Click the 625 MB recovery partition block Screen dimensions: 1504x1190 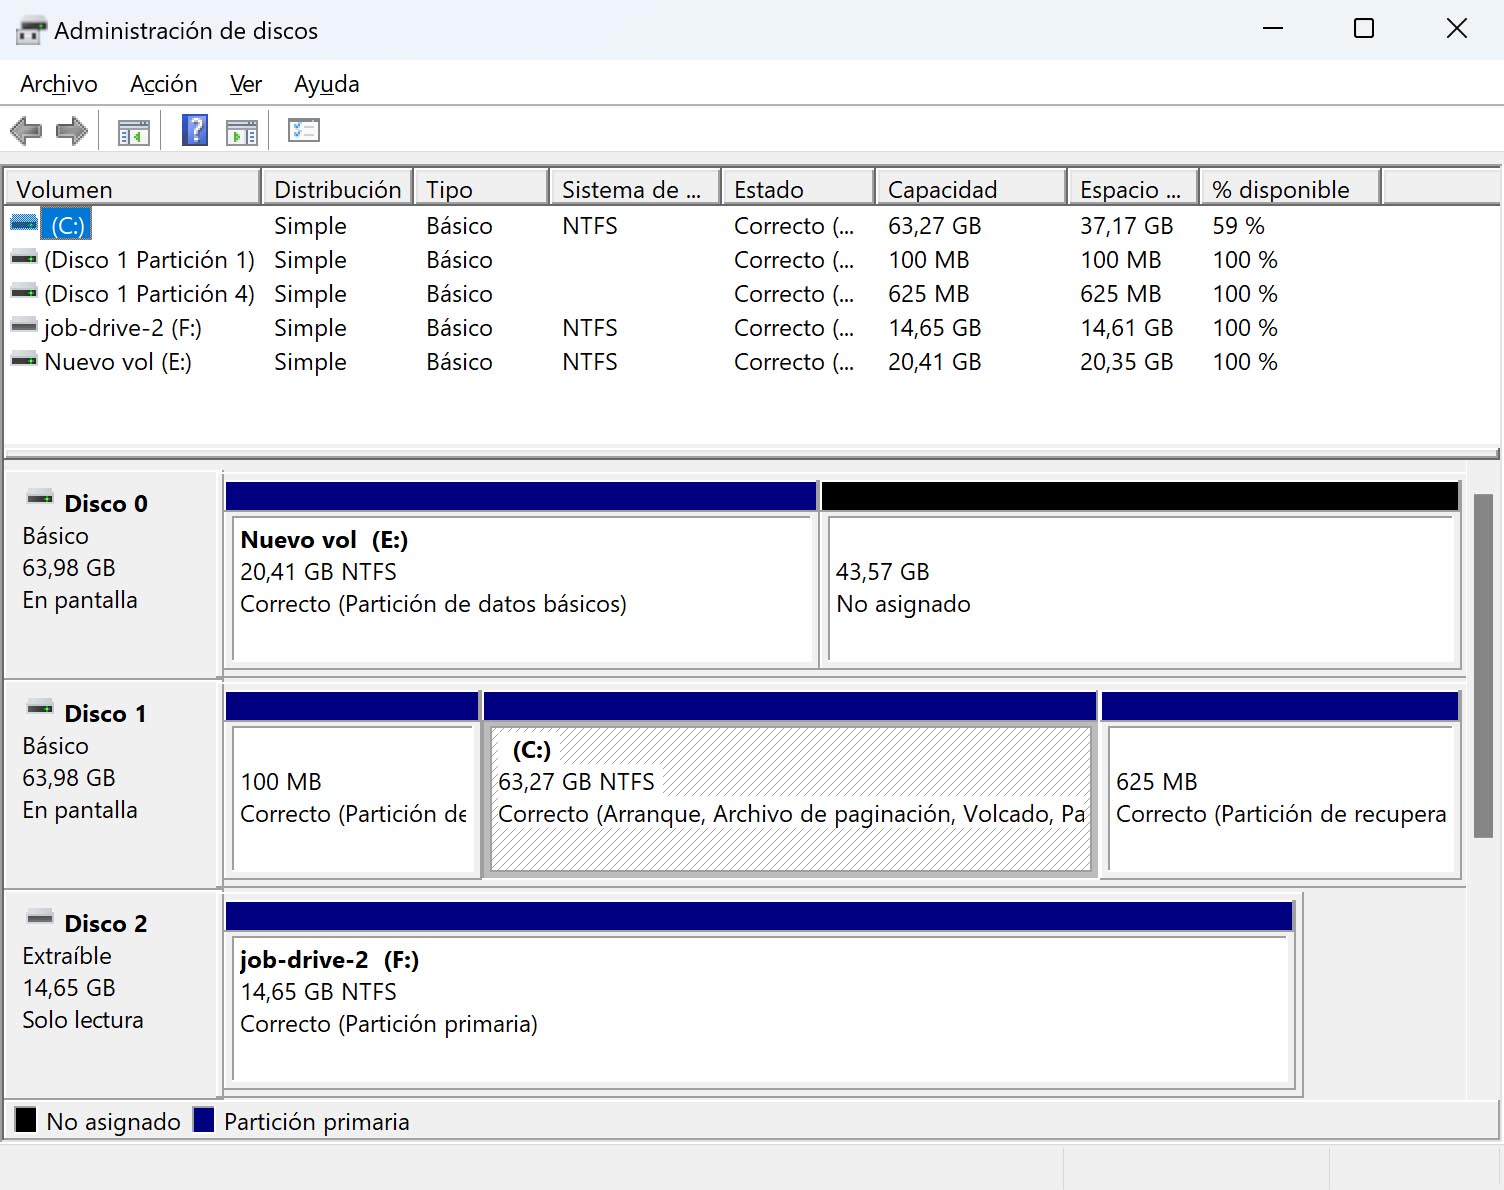click(x=1280, y=798)
